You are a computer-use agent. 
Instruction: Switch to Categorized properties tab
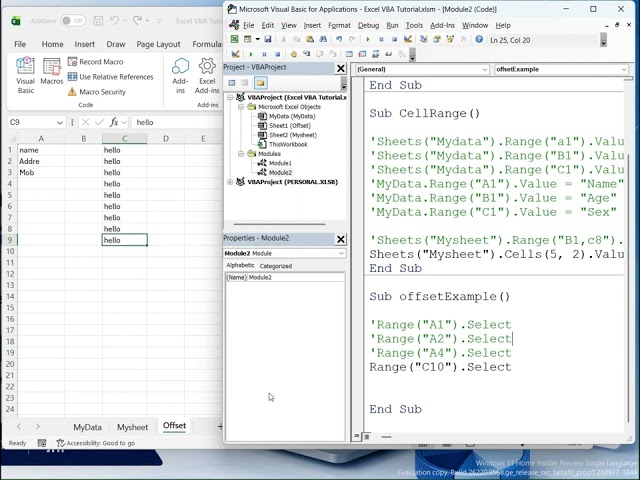pos(276,266)
